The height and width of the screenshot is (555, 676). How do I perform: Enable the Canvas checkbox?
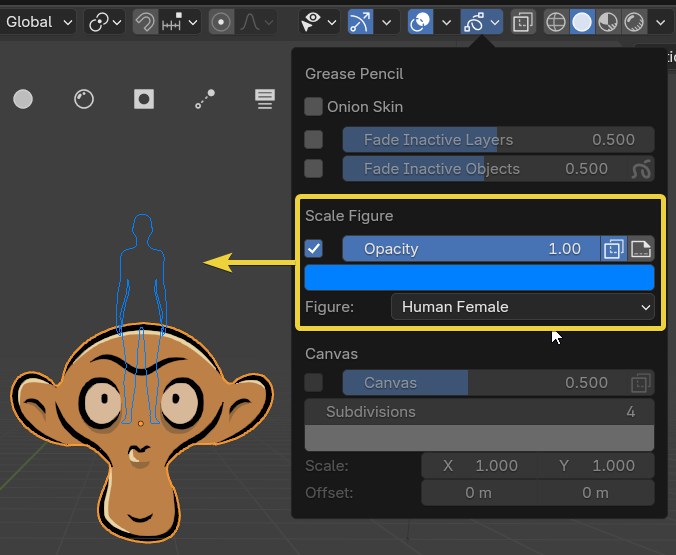[x=313, y=383]
